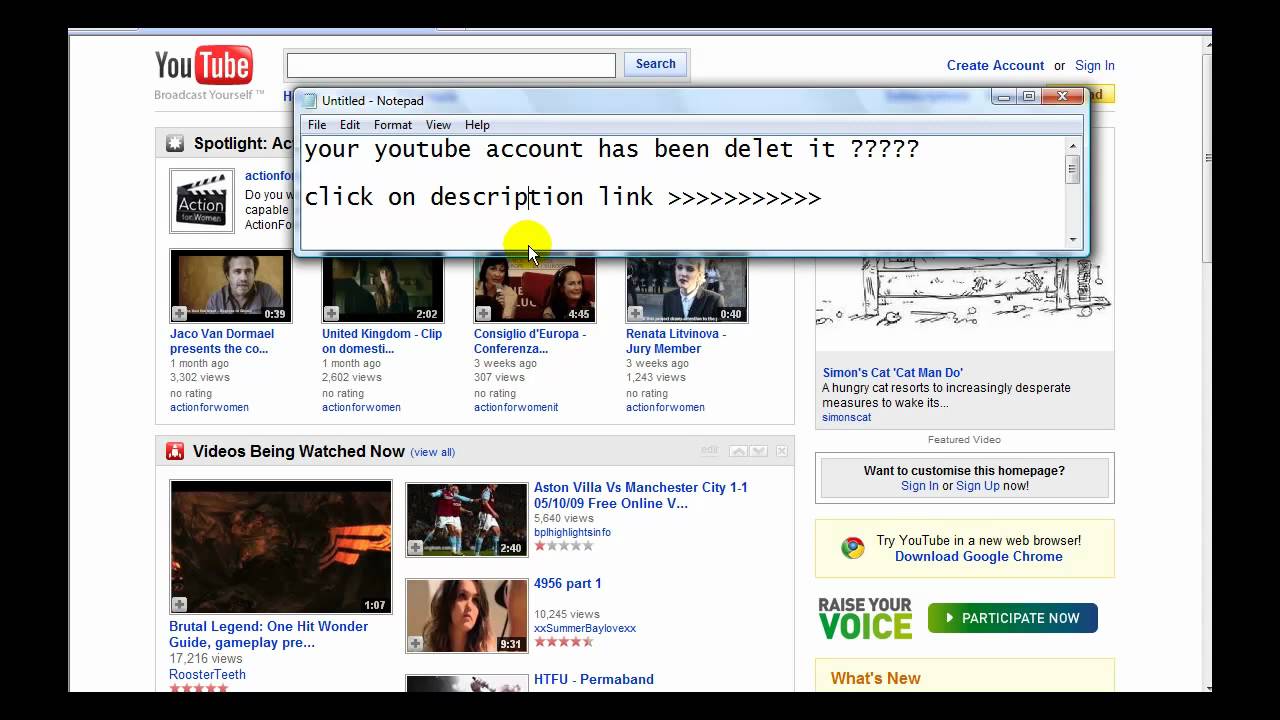This screenshot has width=1280, height=720.
Task: Add Brutal Legend video to queue
Action: (179, 604)
